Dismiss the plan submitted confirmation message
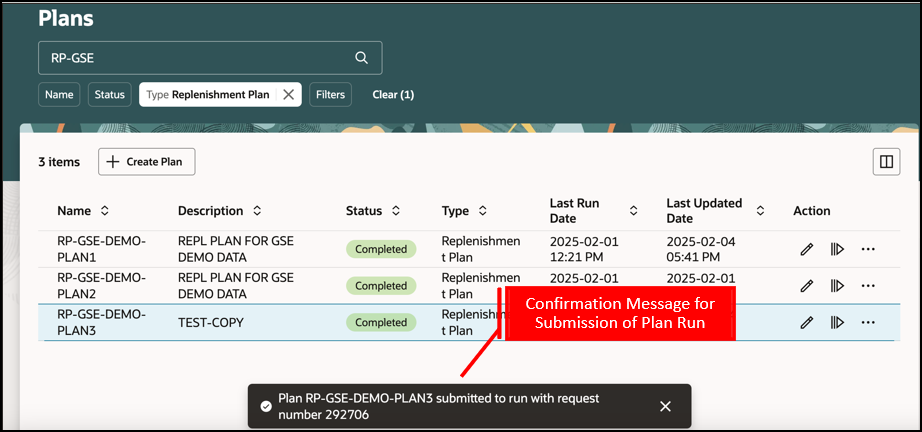This screenshot has height=432, width=922. pyautogui.click(x=665, y=406)
